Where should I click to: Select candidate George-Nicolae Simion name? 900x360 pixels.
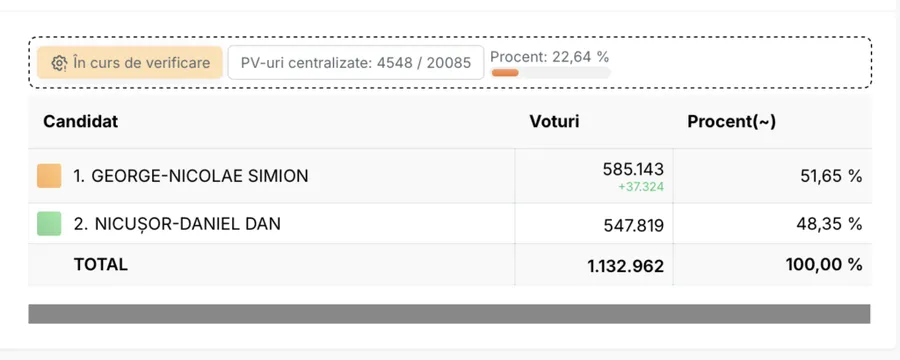click(x=191, y=176)
